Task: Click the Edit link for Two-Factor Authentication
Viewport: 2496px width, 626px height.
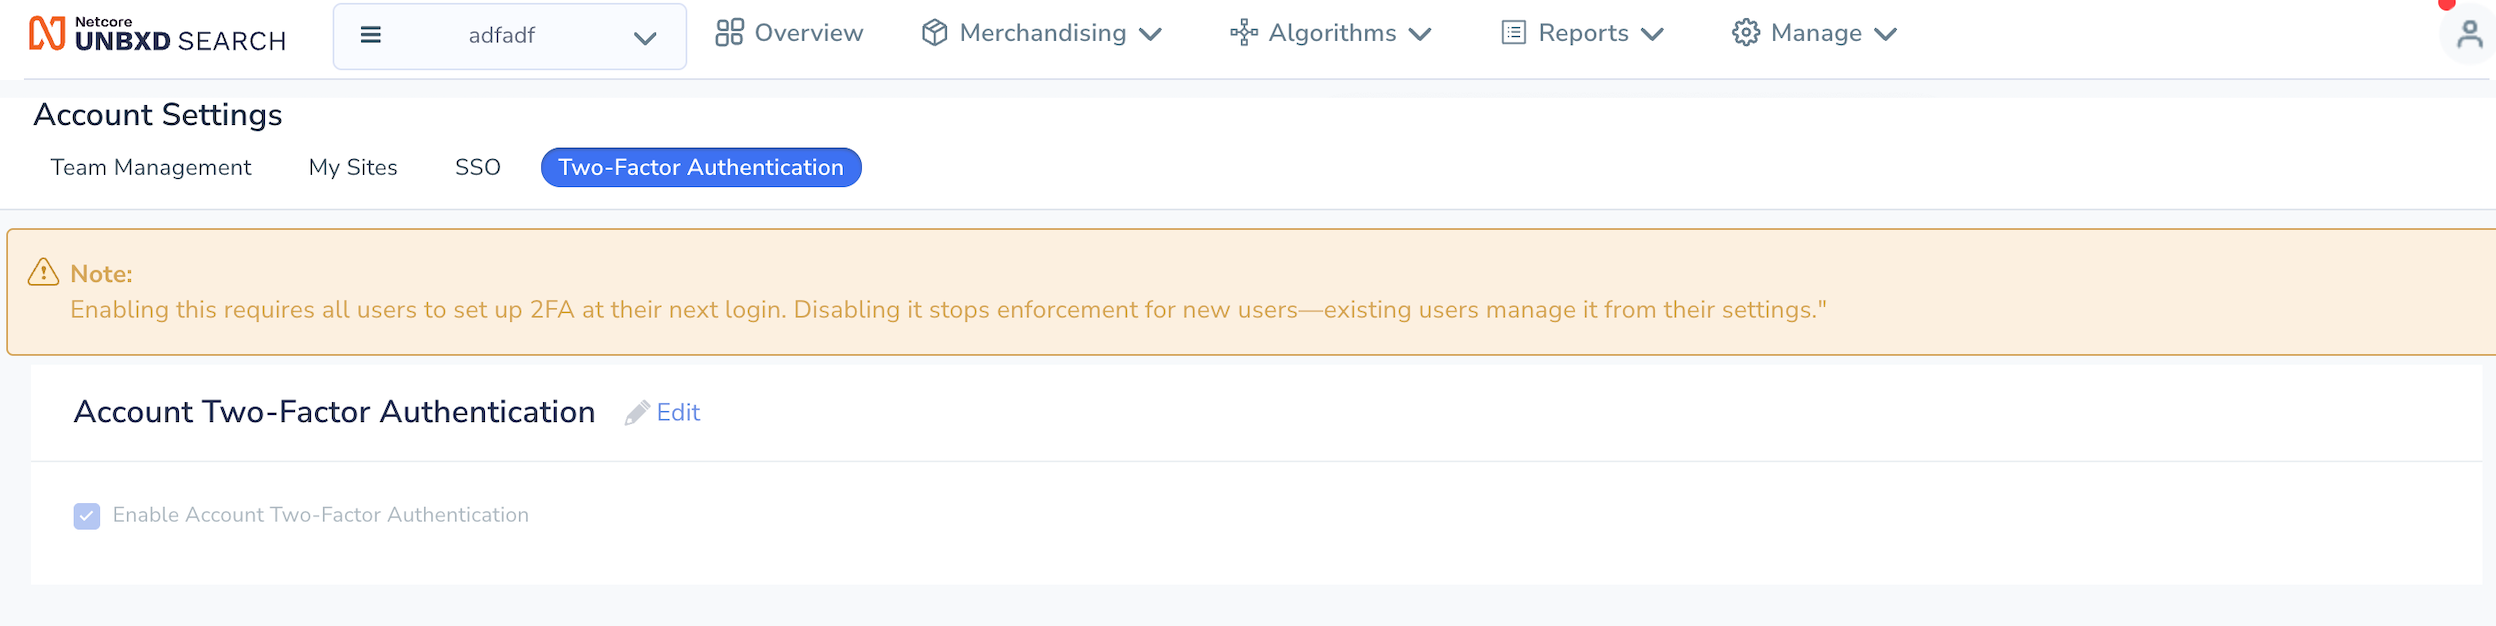Action: (x=678, y=413)
